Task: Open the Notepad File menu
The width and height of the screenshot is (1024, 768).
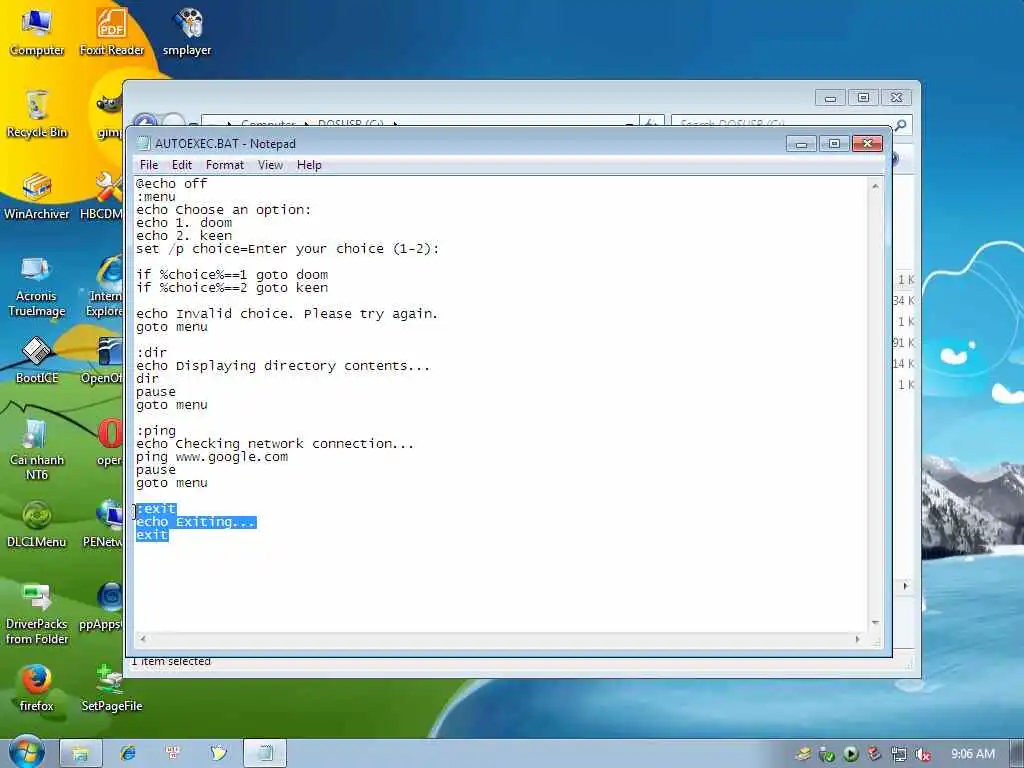Action: 149,165
